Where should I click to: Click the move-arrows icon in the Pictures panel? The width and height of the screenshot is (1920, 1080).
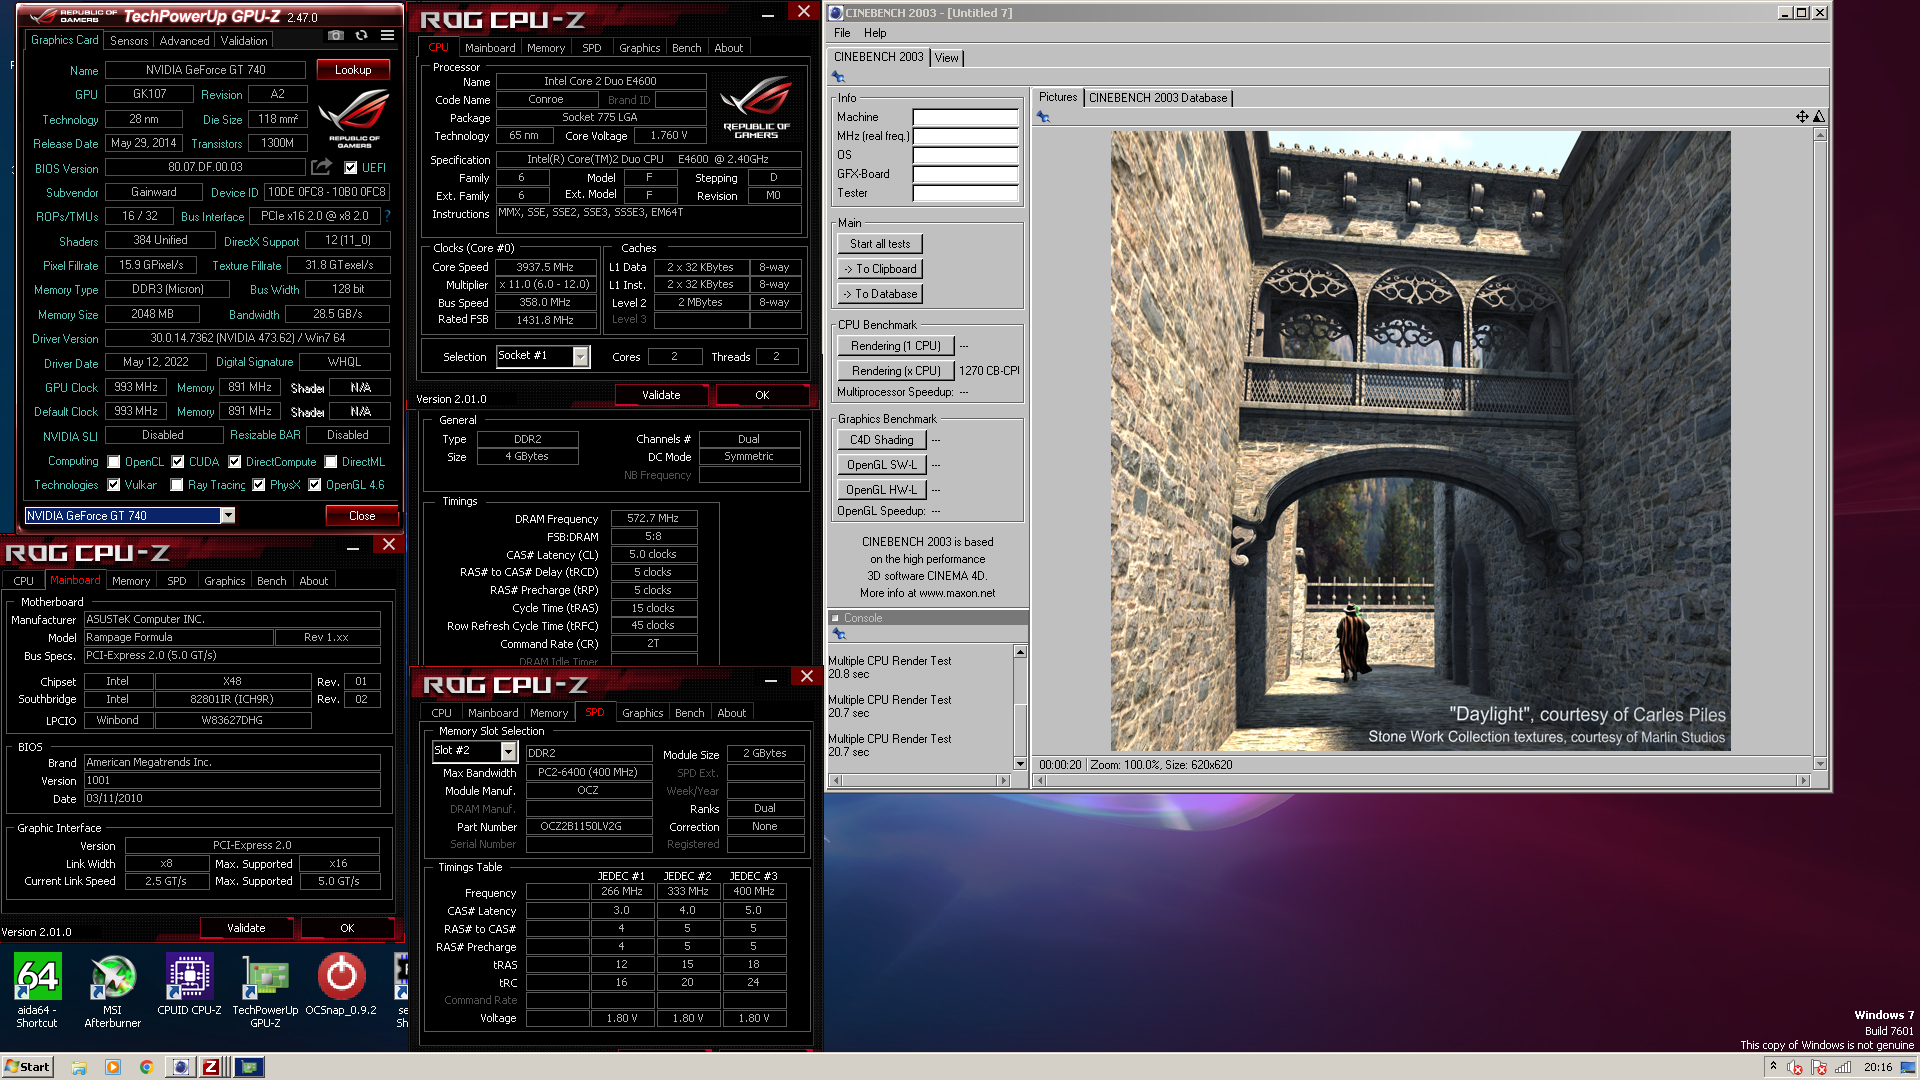pyautogui.click(x=1802, y=117)
